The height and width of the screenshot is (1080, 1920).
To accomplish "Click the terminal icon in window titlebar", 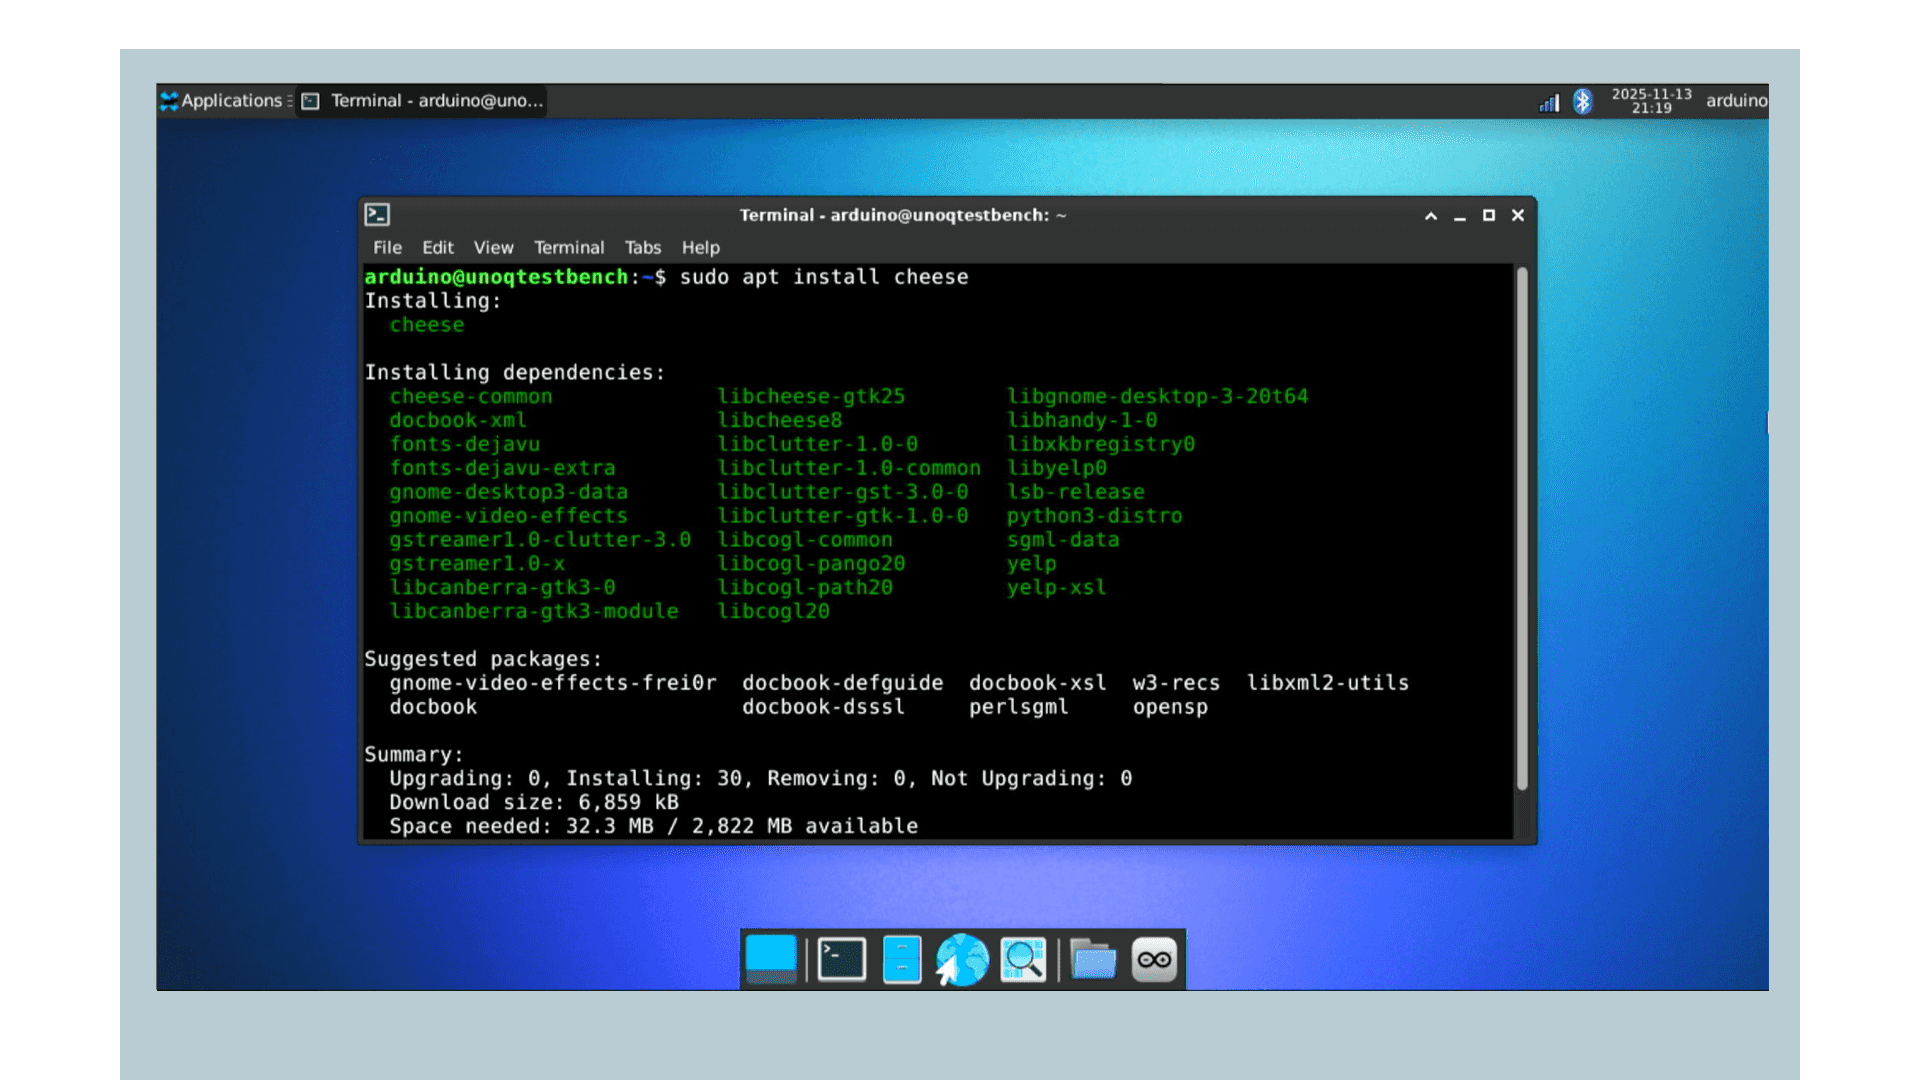I will pos(377,214).
